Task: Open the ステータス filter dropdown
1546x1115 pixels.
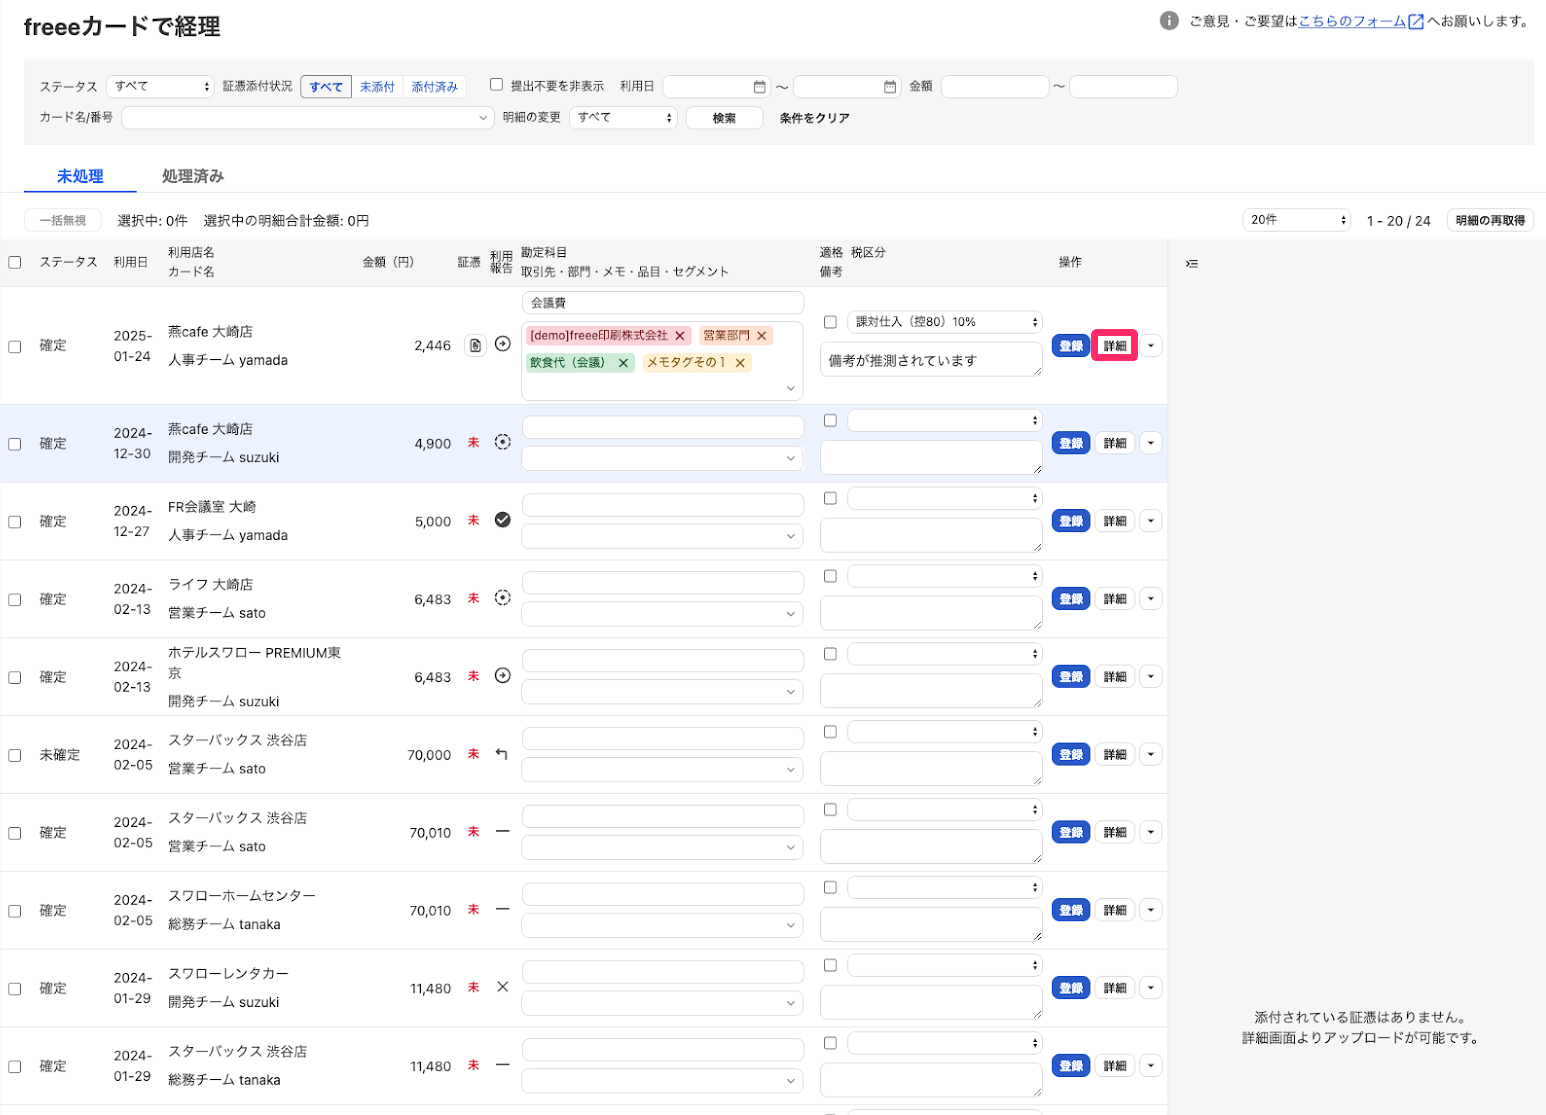Action: (x=160, y=87)
